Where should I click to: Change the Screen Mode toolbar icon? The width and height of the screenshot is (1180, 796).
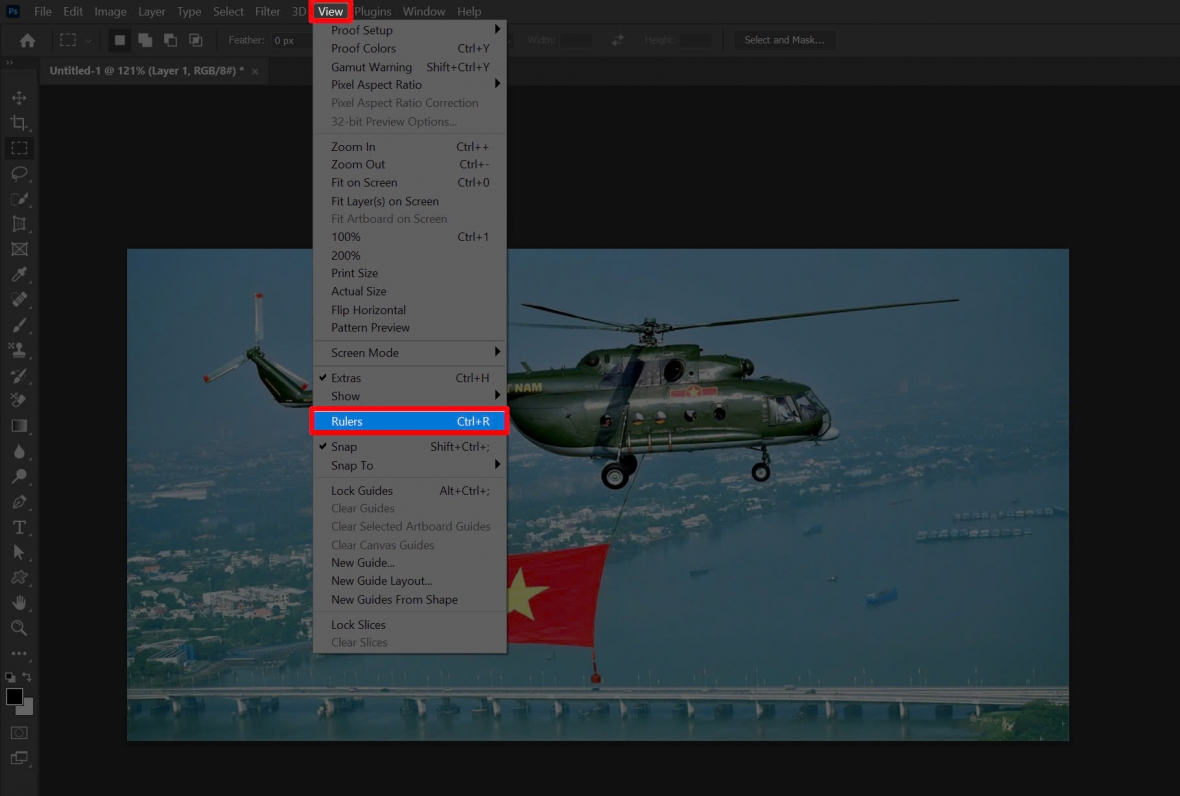pos(19,758)
